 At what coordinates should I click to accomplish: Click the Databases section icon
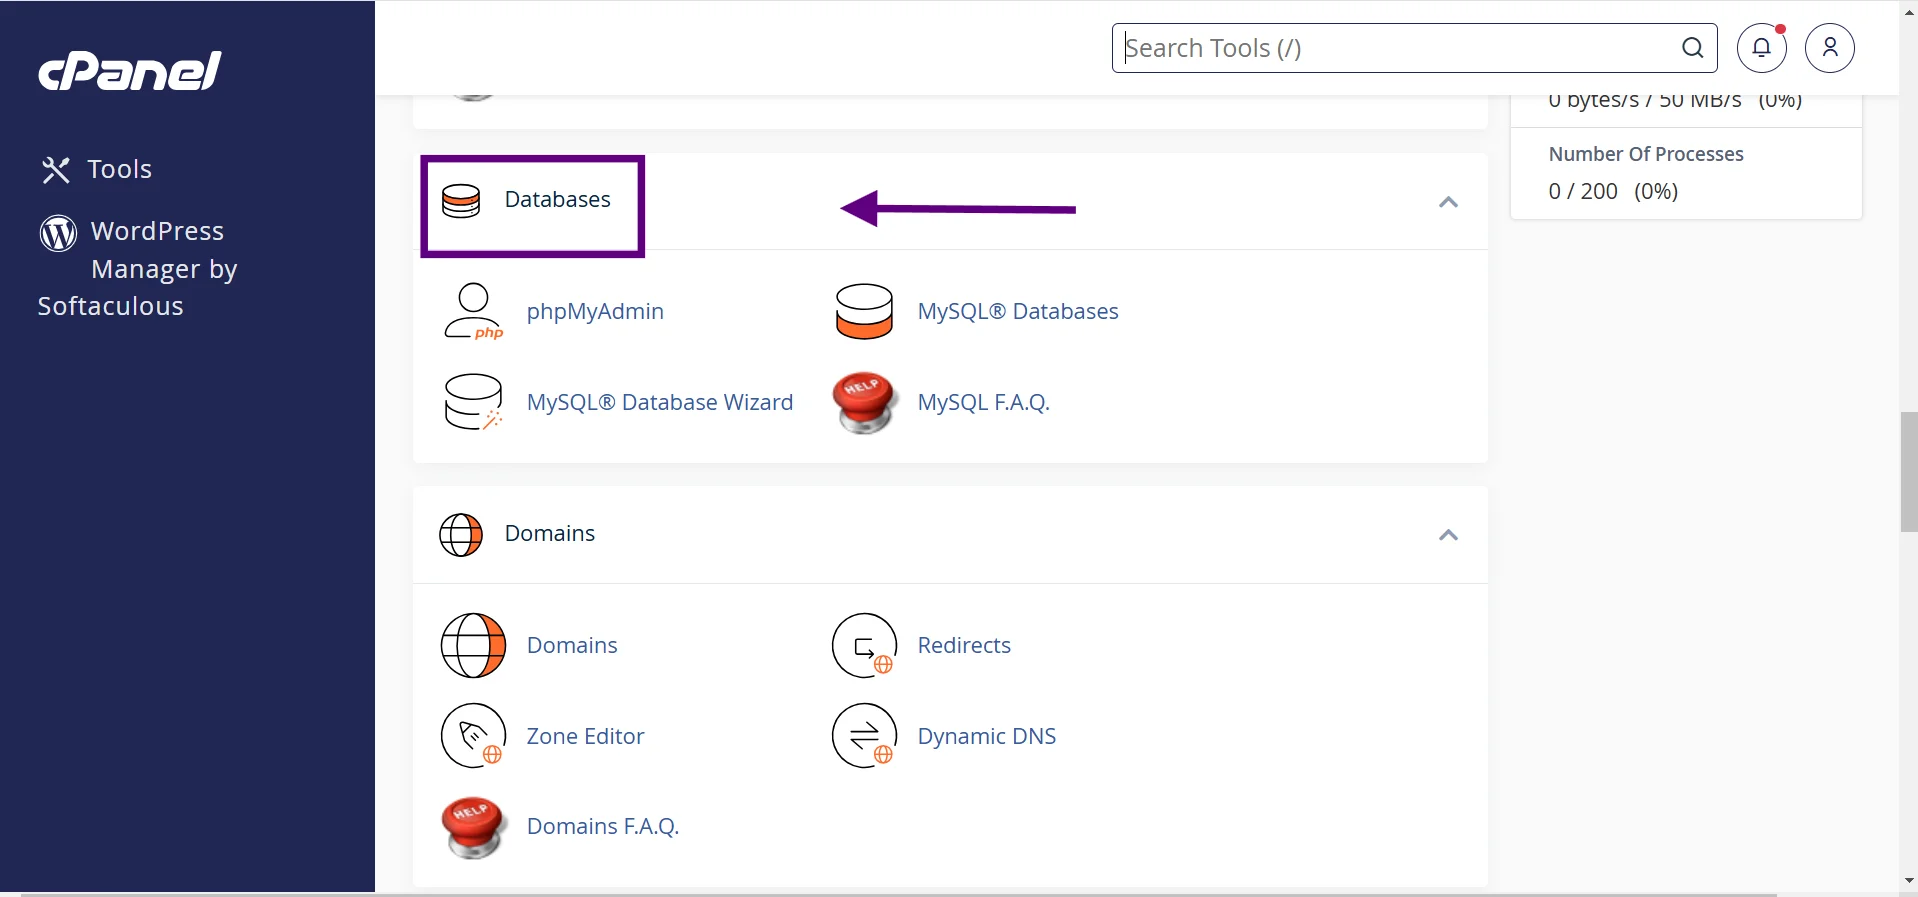click(x=461, y=201)
